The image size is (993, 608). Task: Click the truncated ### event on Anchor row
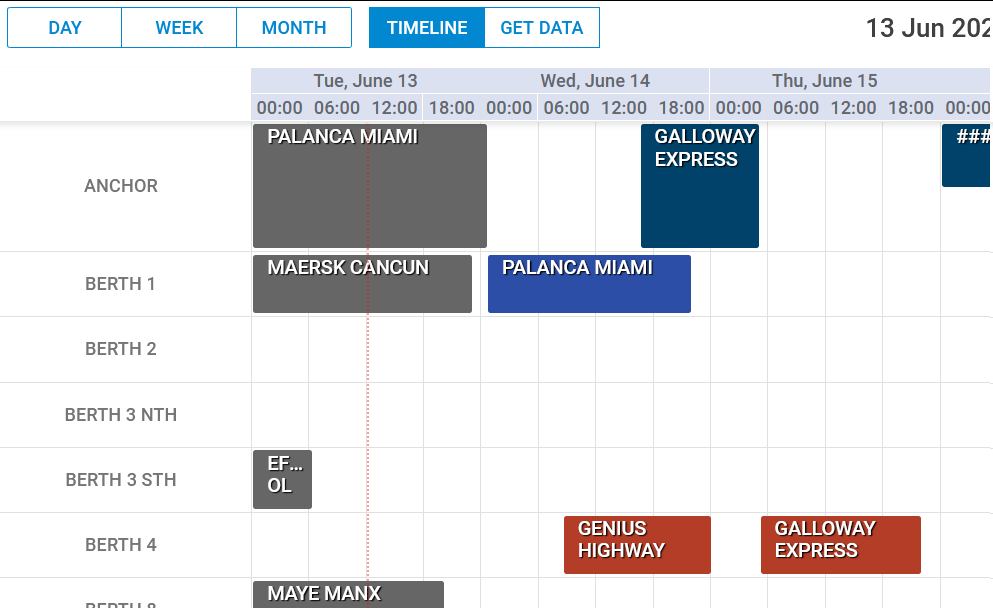[967, 155]
